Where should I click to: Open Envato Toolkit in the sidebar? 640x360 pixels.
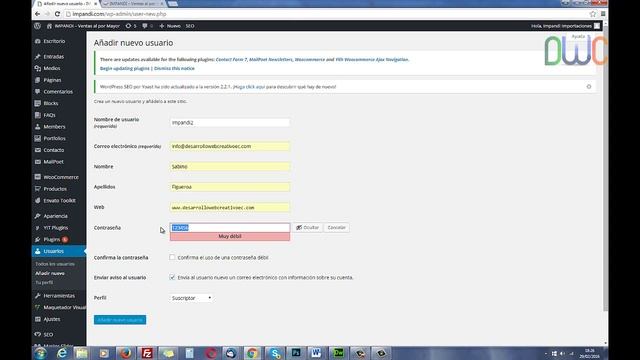tap(59, 200)
